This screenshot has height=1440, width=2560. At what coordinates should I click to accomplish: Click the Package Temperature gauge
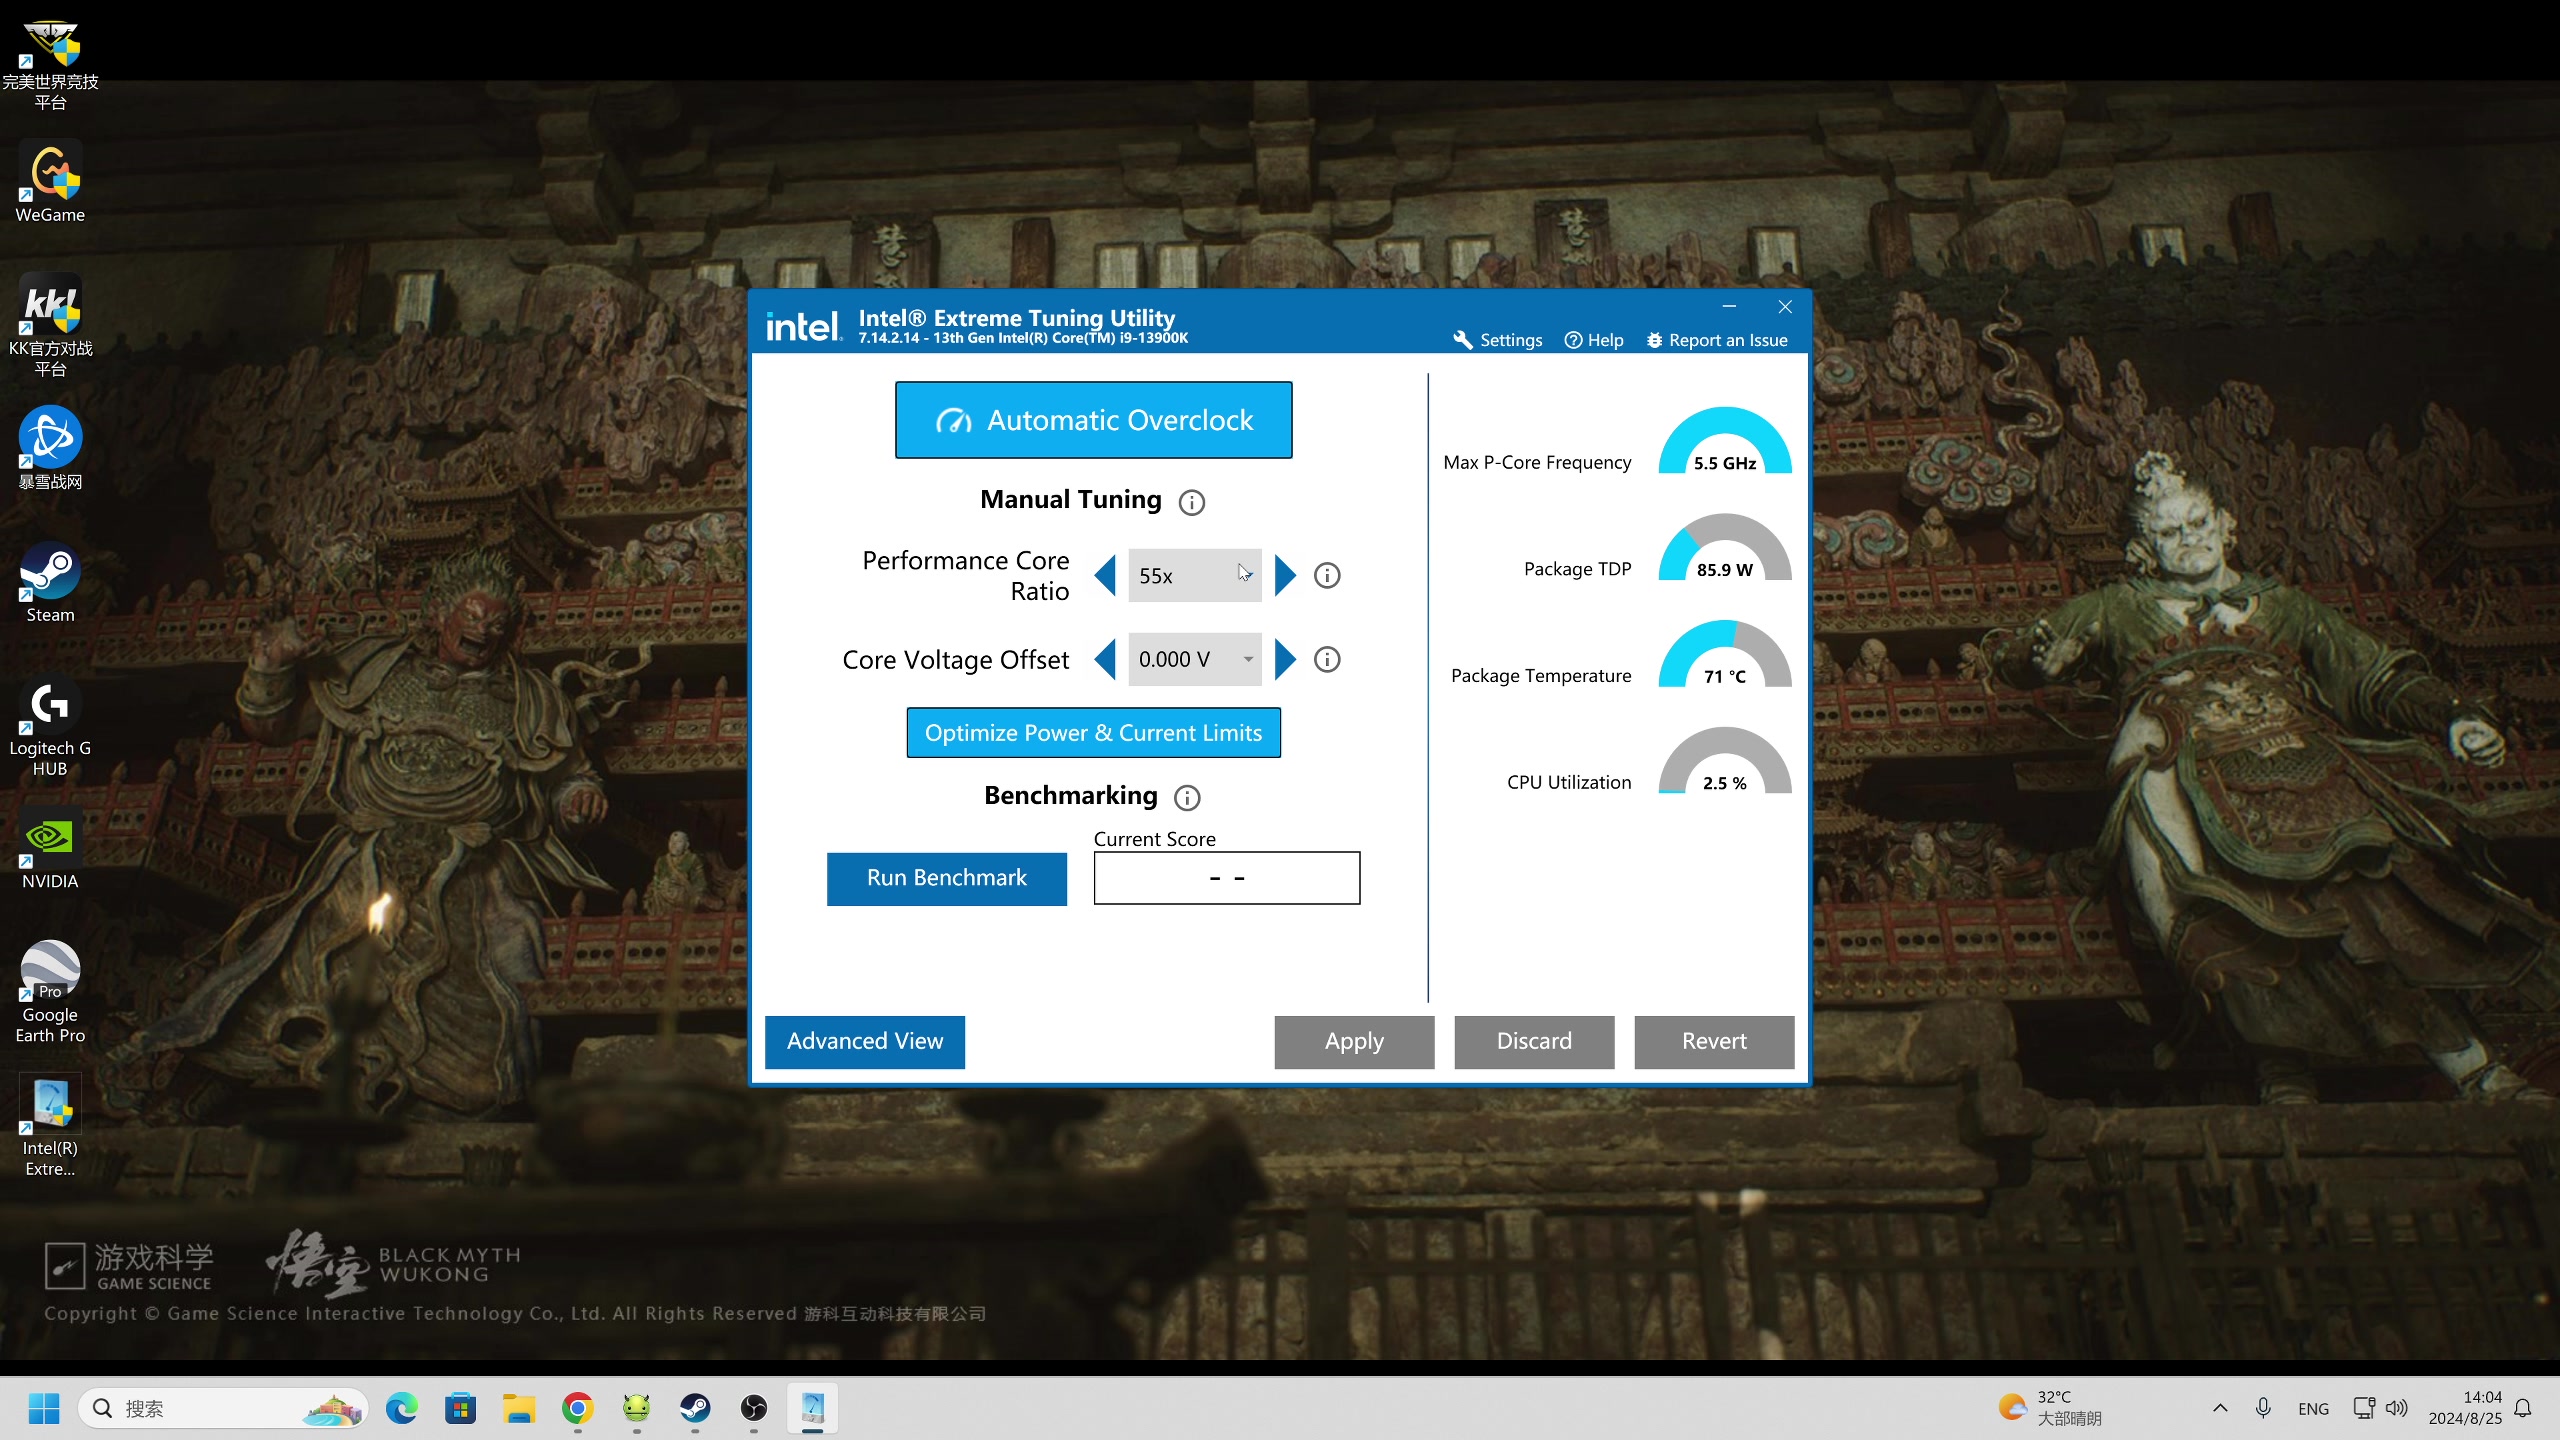pos(1725,654)
